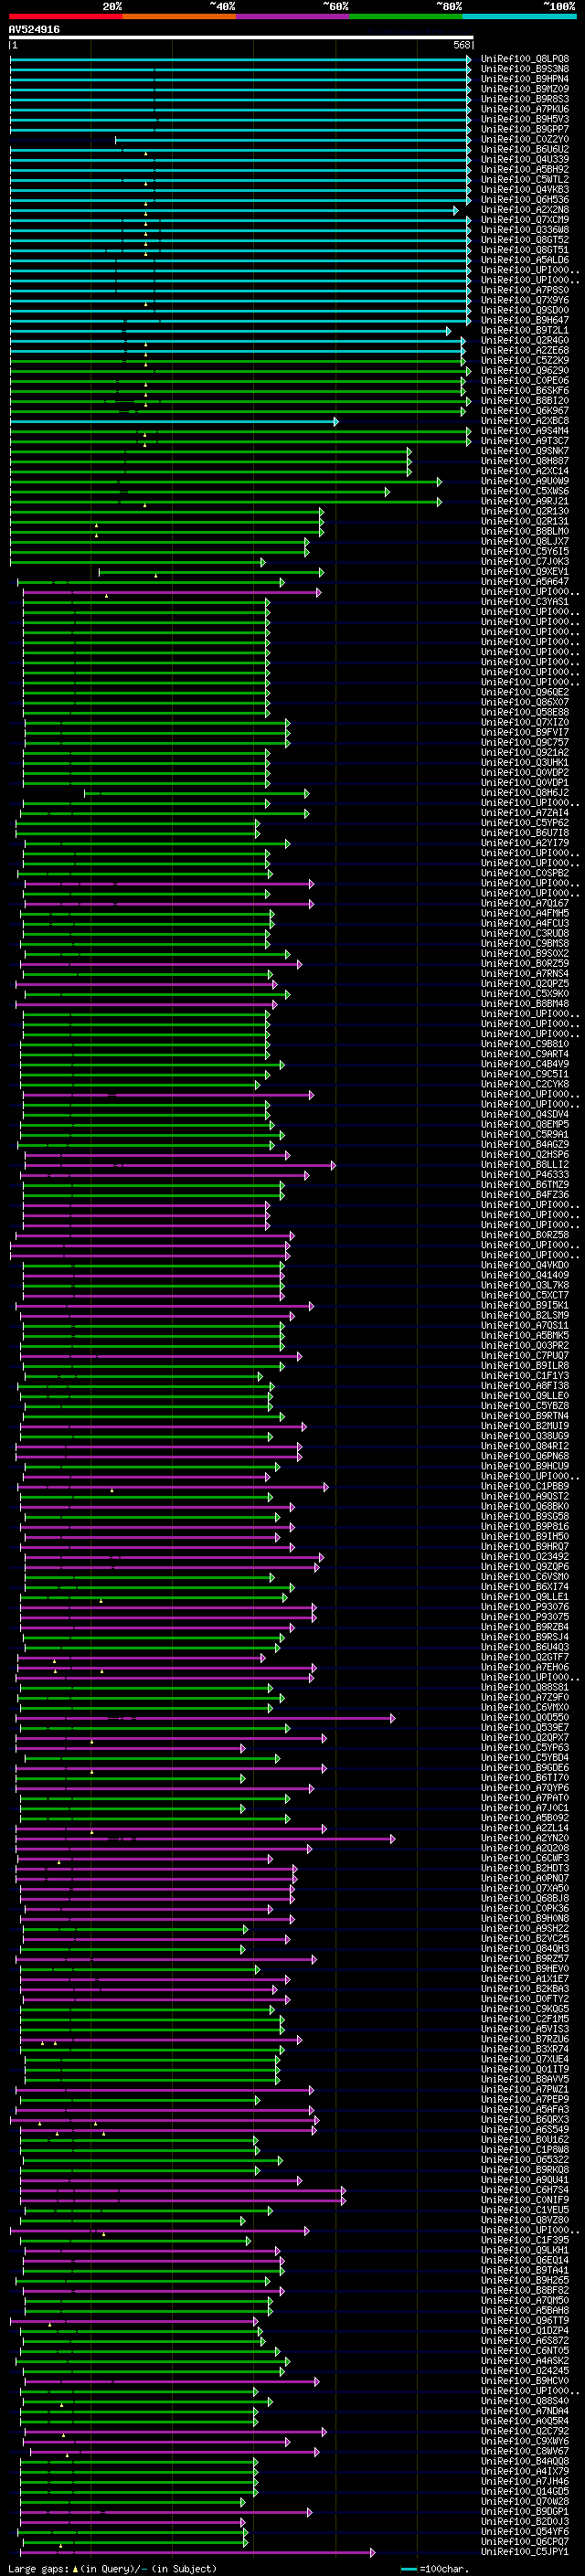Click UniRef100_Q58E88 label
This screenshot has height=2576, width=585.
525,712
